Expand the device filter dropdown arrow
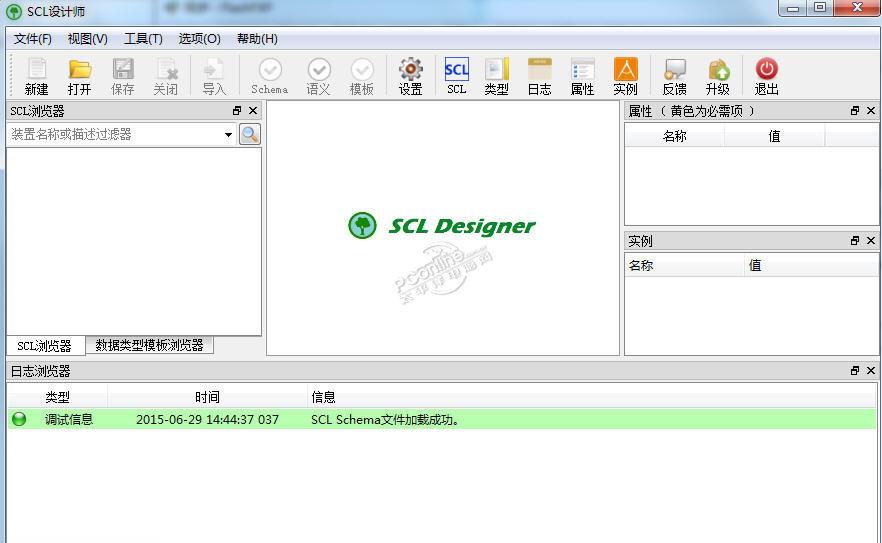 pos(228,134)
